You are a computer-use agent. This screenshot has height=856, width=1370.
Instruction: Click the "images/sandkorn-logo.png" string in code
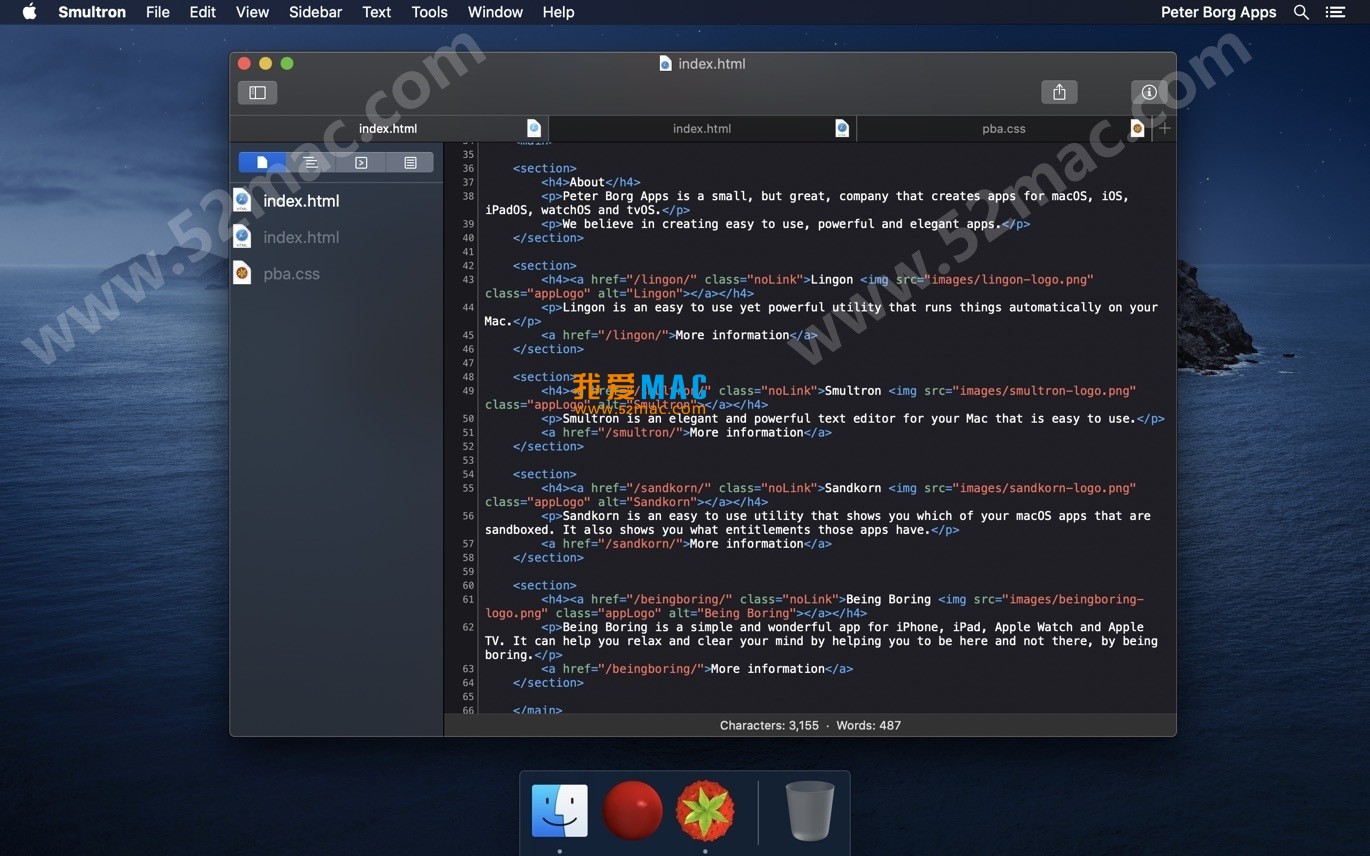coord(1044,488)
